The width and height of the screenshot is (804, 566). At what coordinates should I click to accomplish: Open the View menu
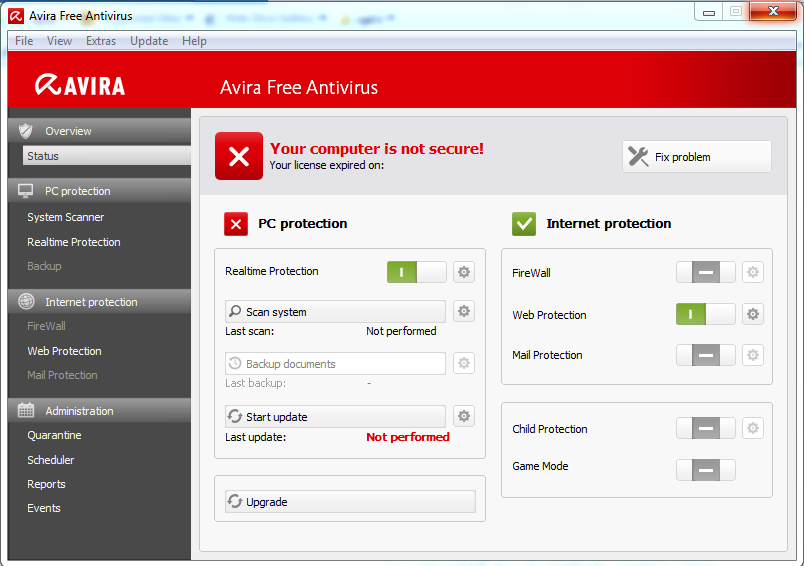(x=59, y=41)
